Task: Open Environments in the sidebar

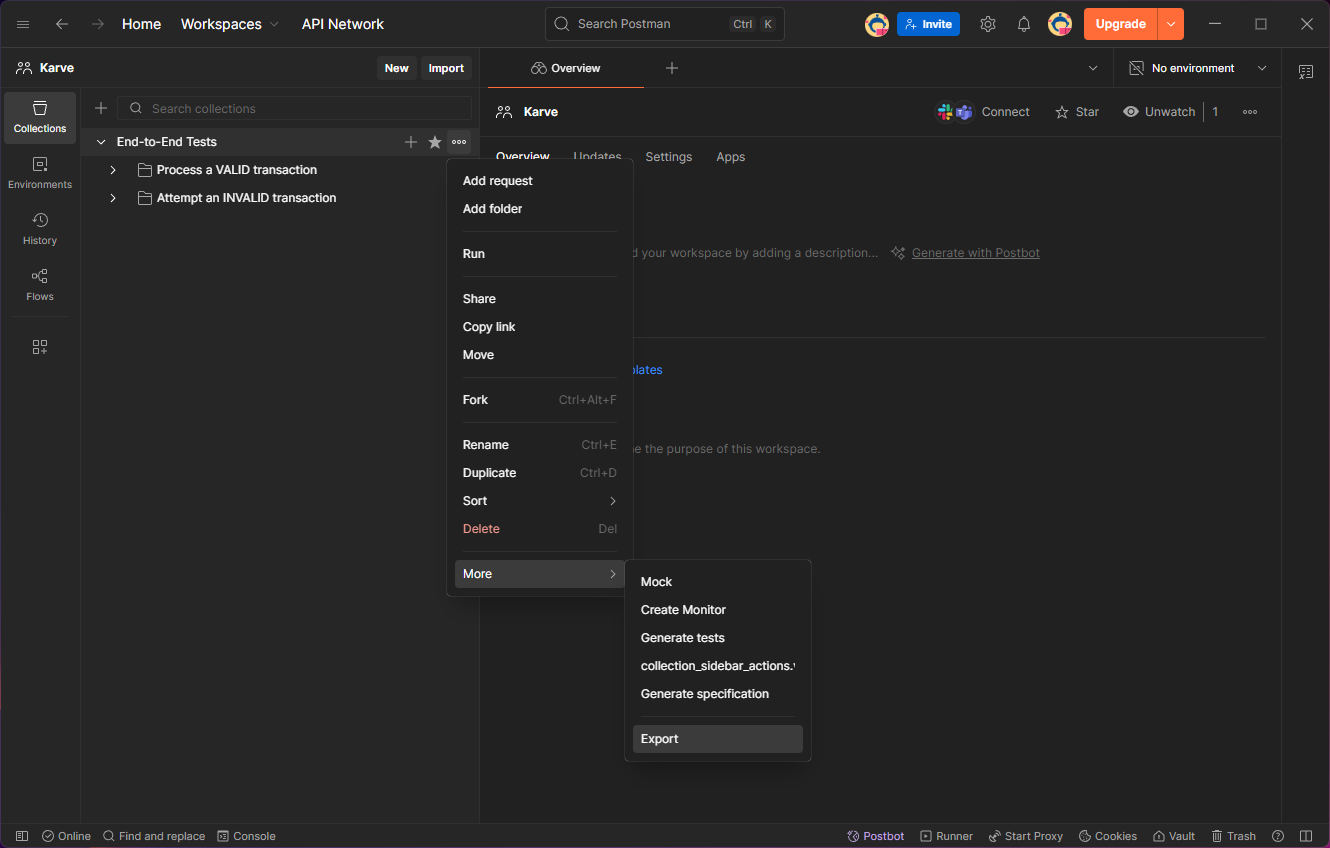Action: (40, 173)
